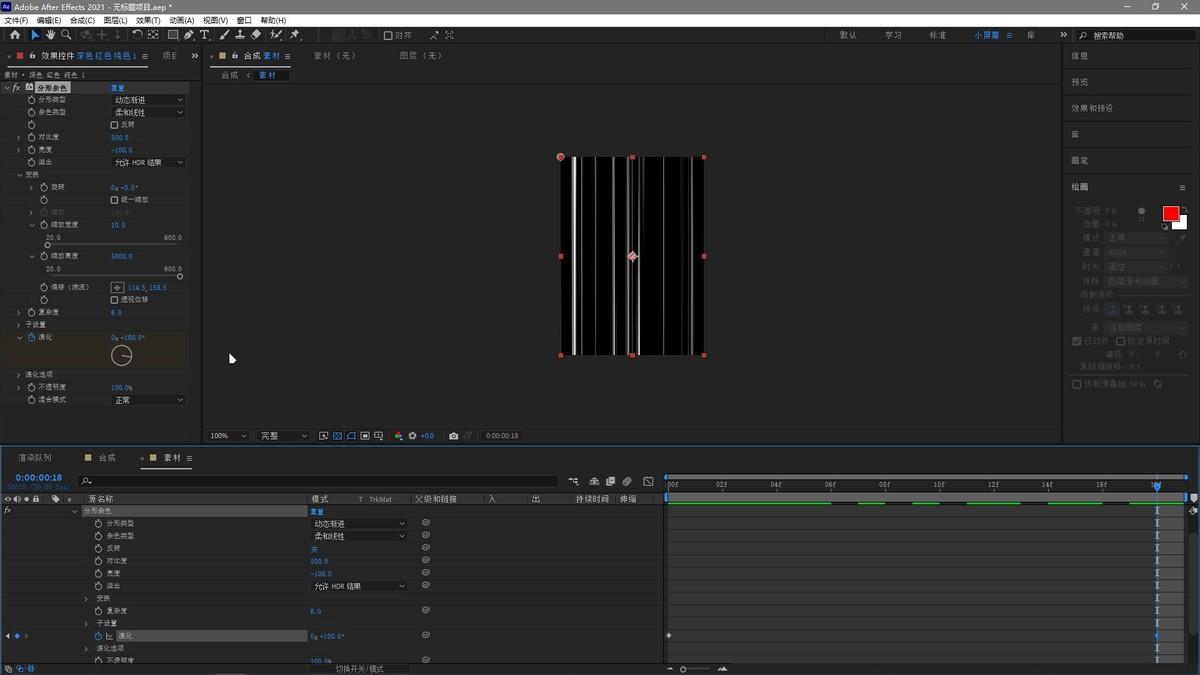Select the Pen tool
This screenshot has height=675, width=1200.
tap(188, 35)
